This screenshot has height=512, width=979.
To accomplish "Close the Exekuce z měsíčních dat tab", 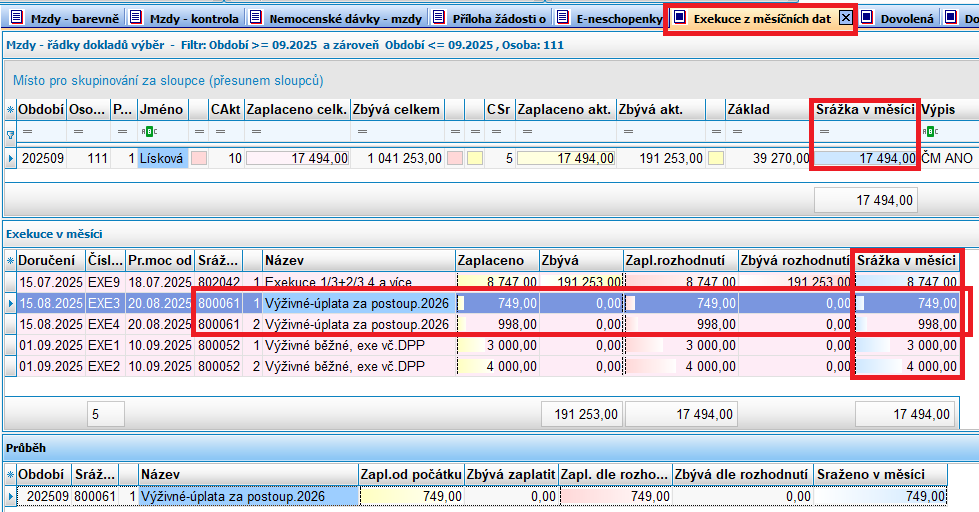I will click(x=845, y=18).
